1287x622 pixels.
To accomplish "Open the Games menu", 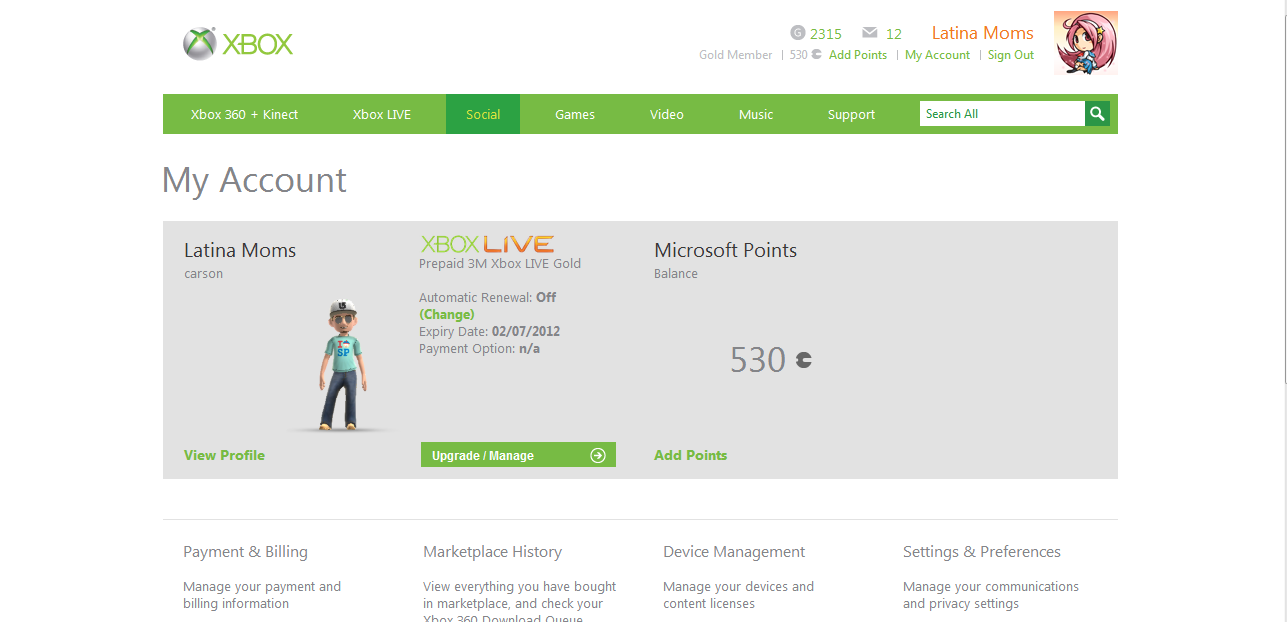I will [575, 114].
